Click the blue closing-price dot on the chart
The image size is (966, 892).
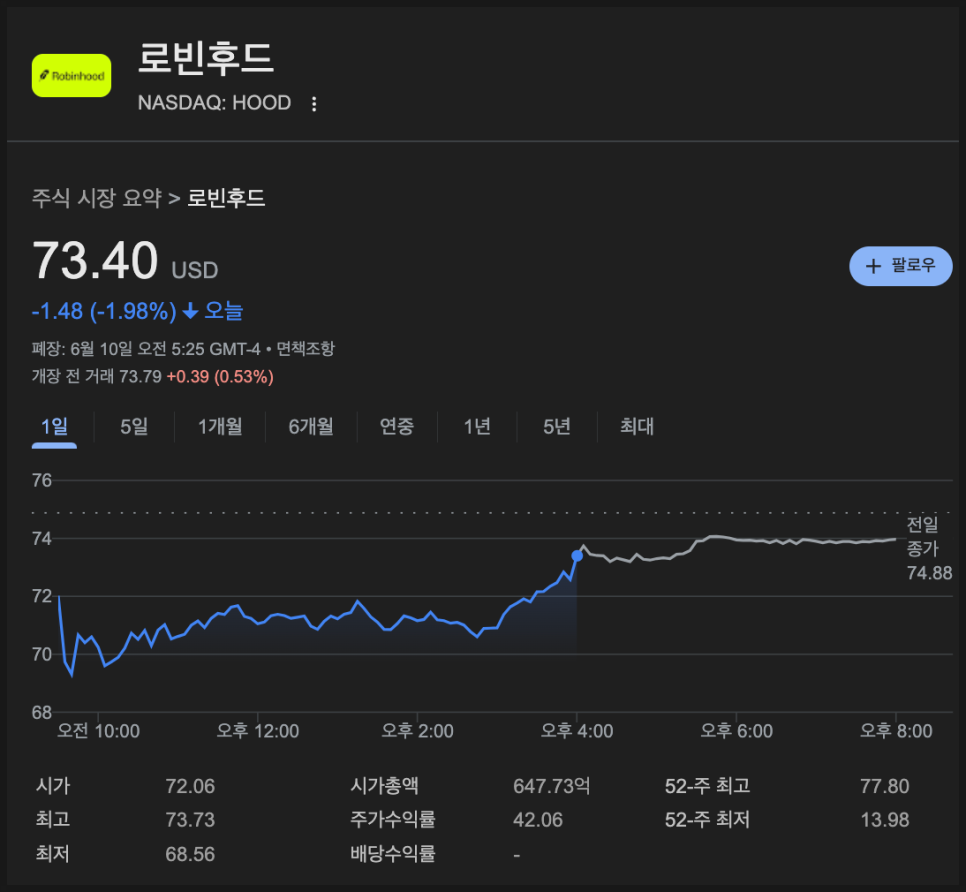point(577,556)
